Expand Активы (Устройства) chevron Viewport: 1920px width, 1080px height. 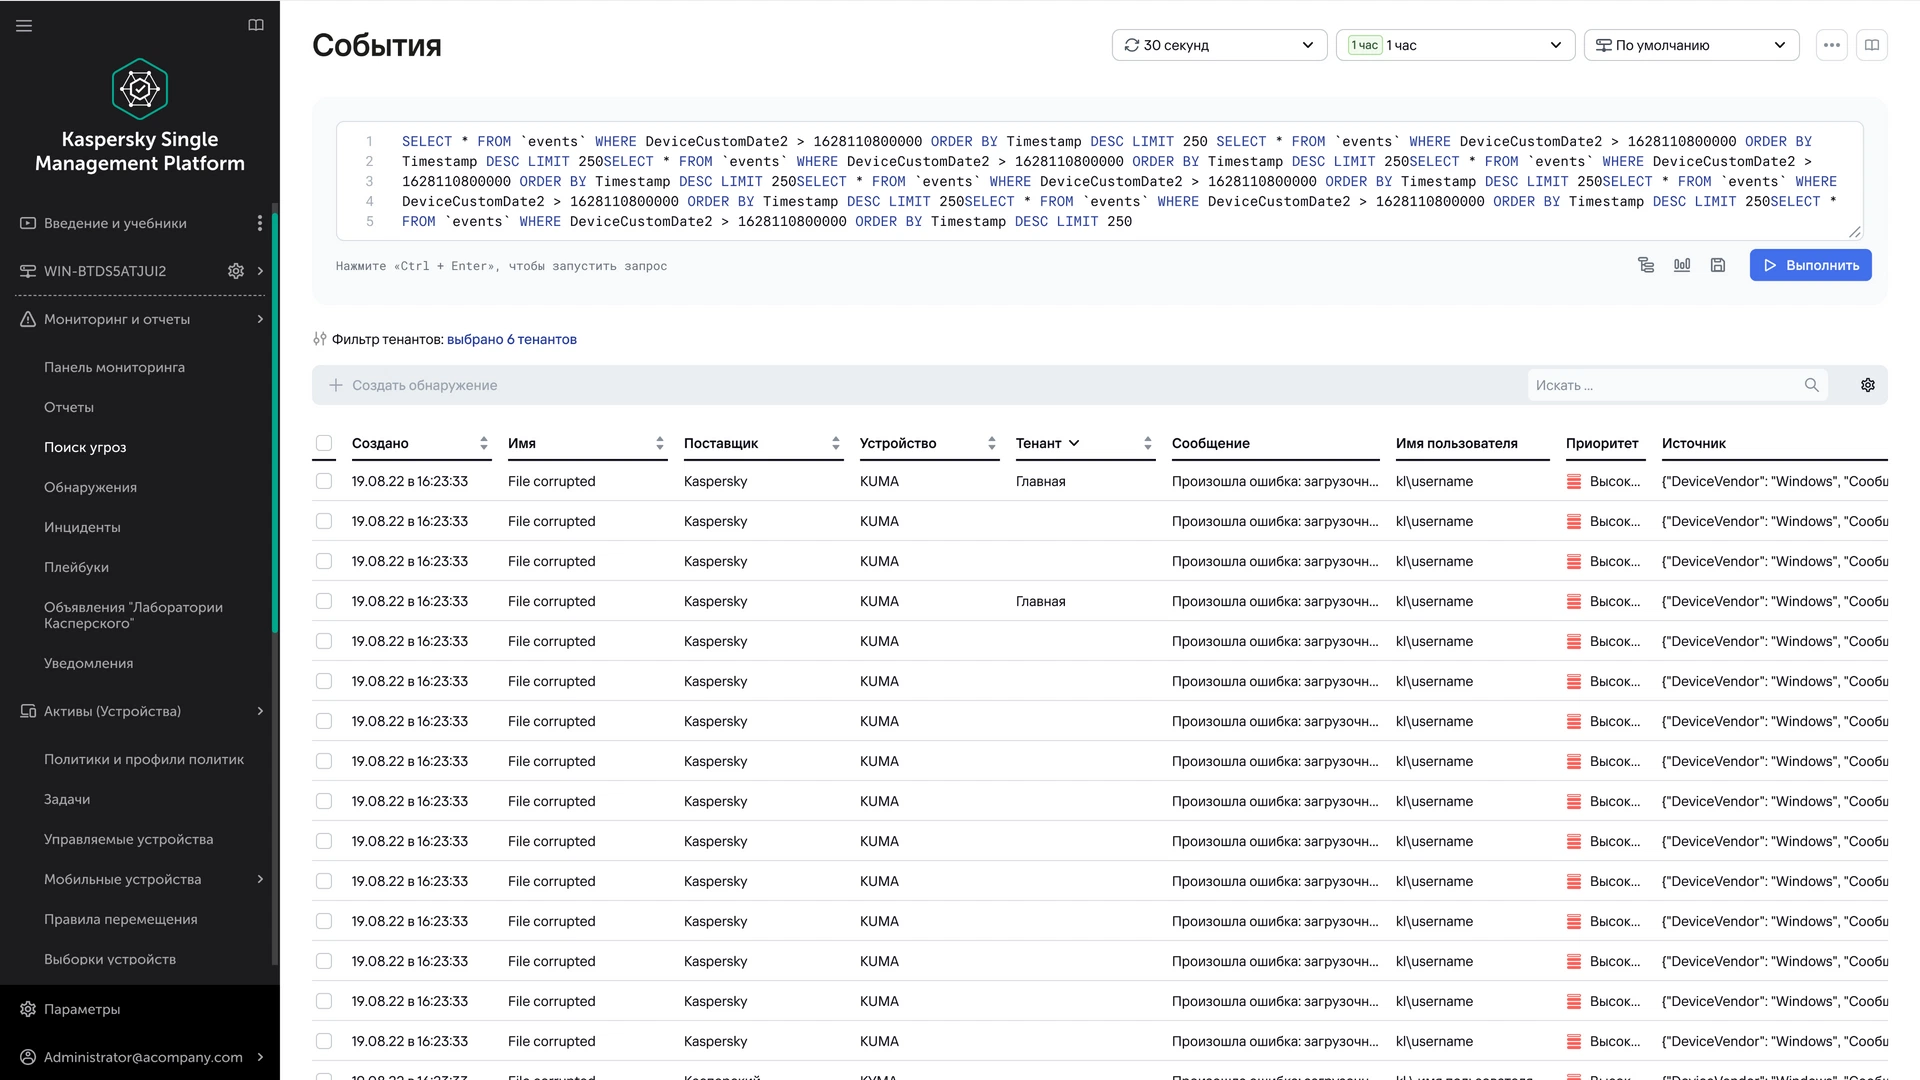[260, 711]
